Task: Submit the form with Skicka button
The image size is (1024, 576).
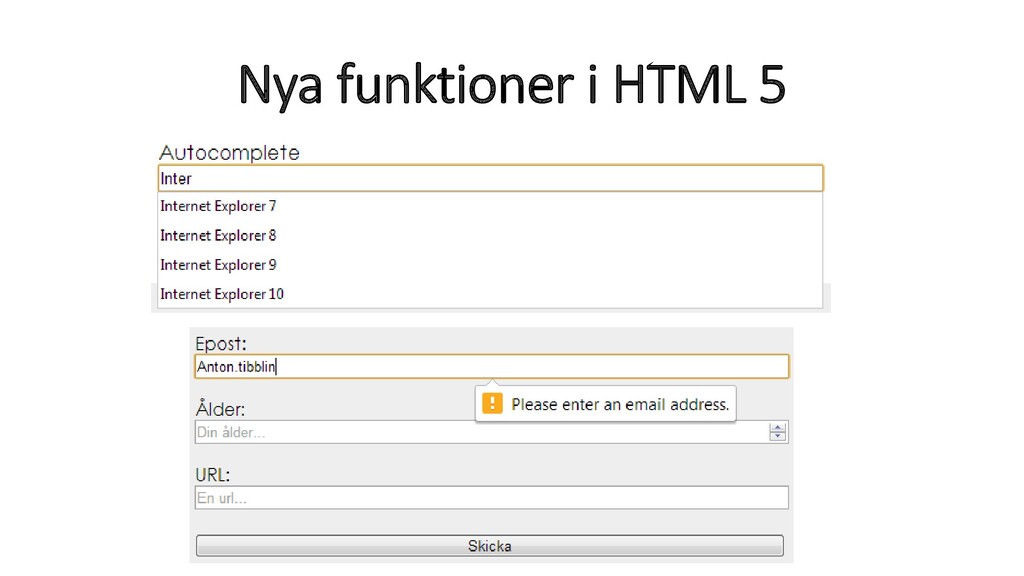Action: [490, 546]
